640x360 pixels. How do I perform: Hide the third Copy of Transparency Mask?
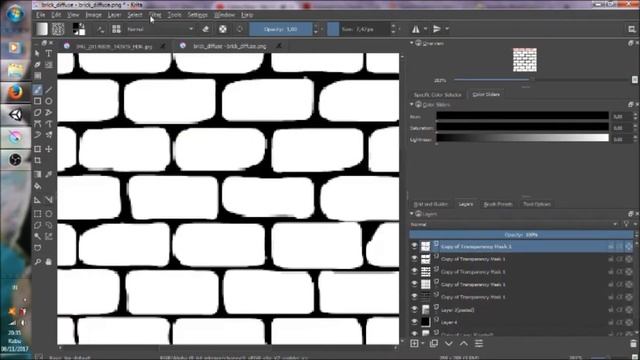click(414, 271)
